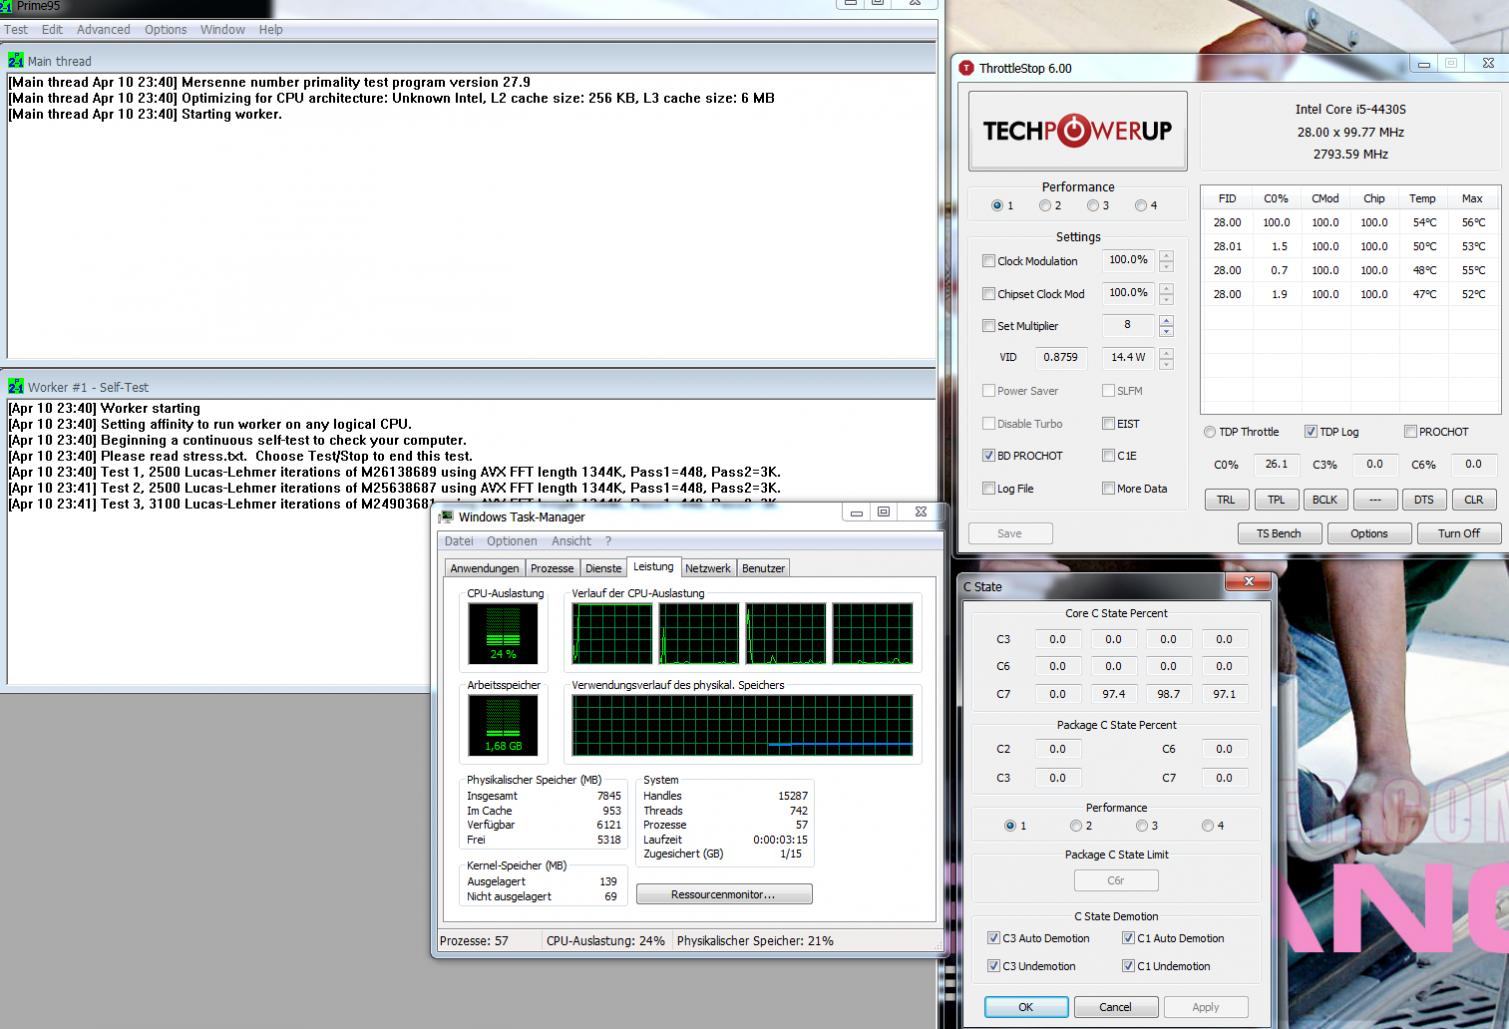Enable the More Data checkbox
Image resolution: width=1509 pixels, height=1029 pixels.
click(1108, 489)
